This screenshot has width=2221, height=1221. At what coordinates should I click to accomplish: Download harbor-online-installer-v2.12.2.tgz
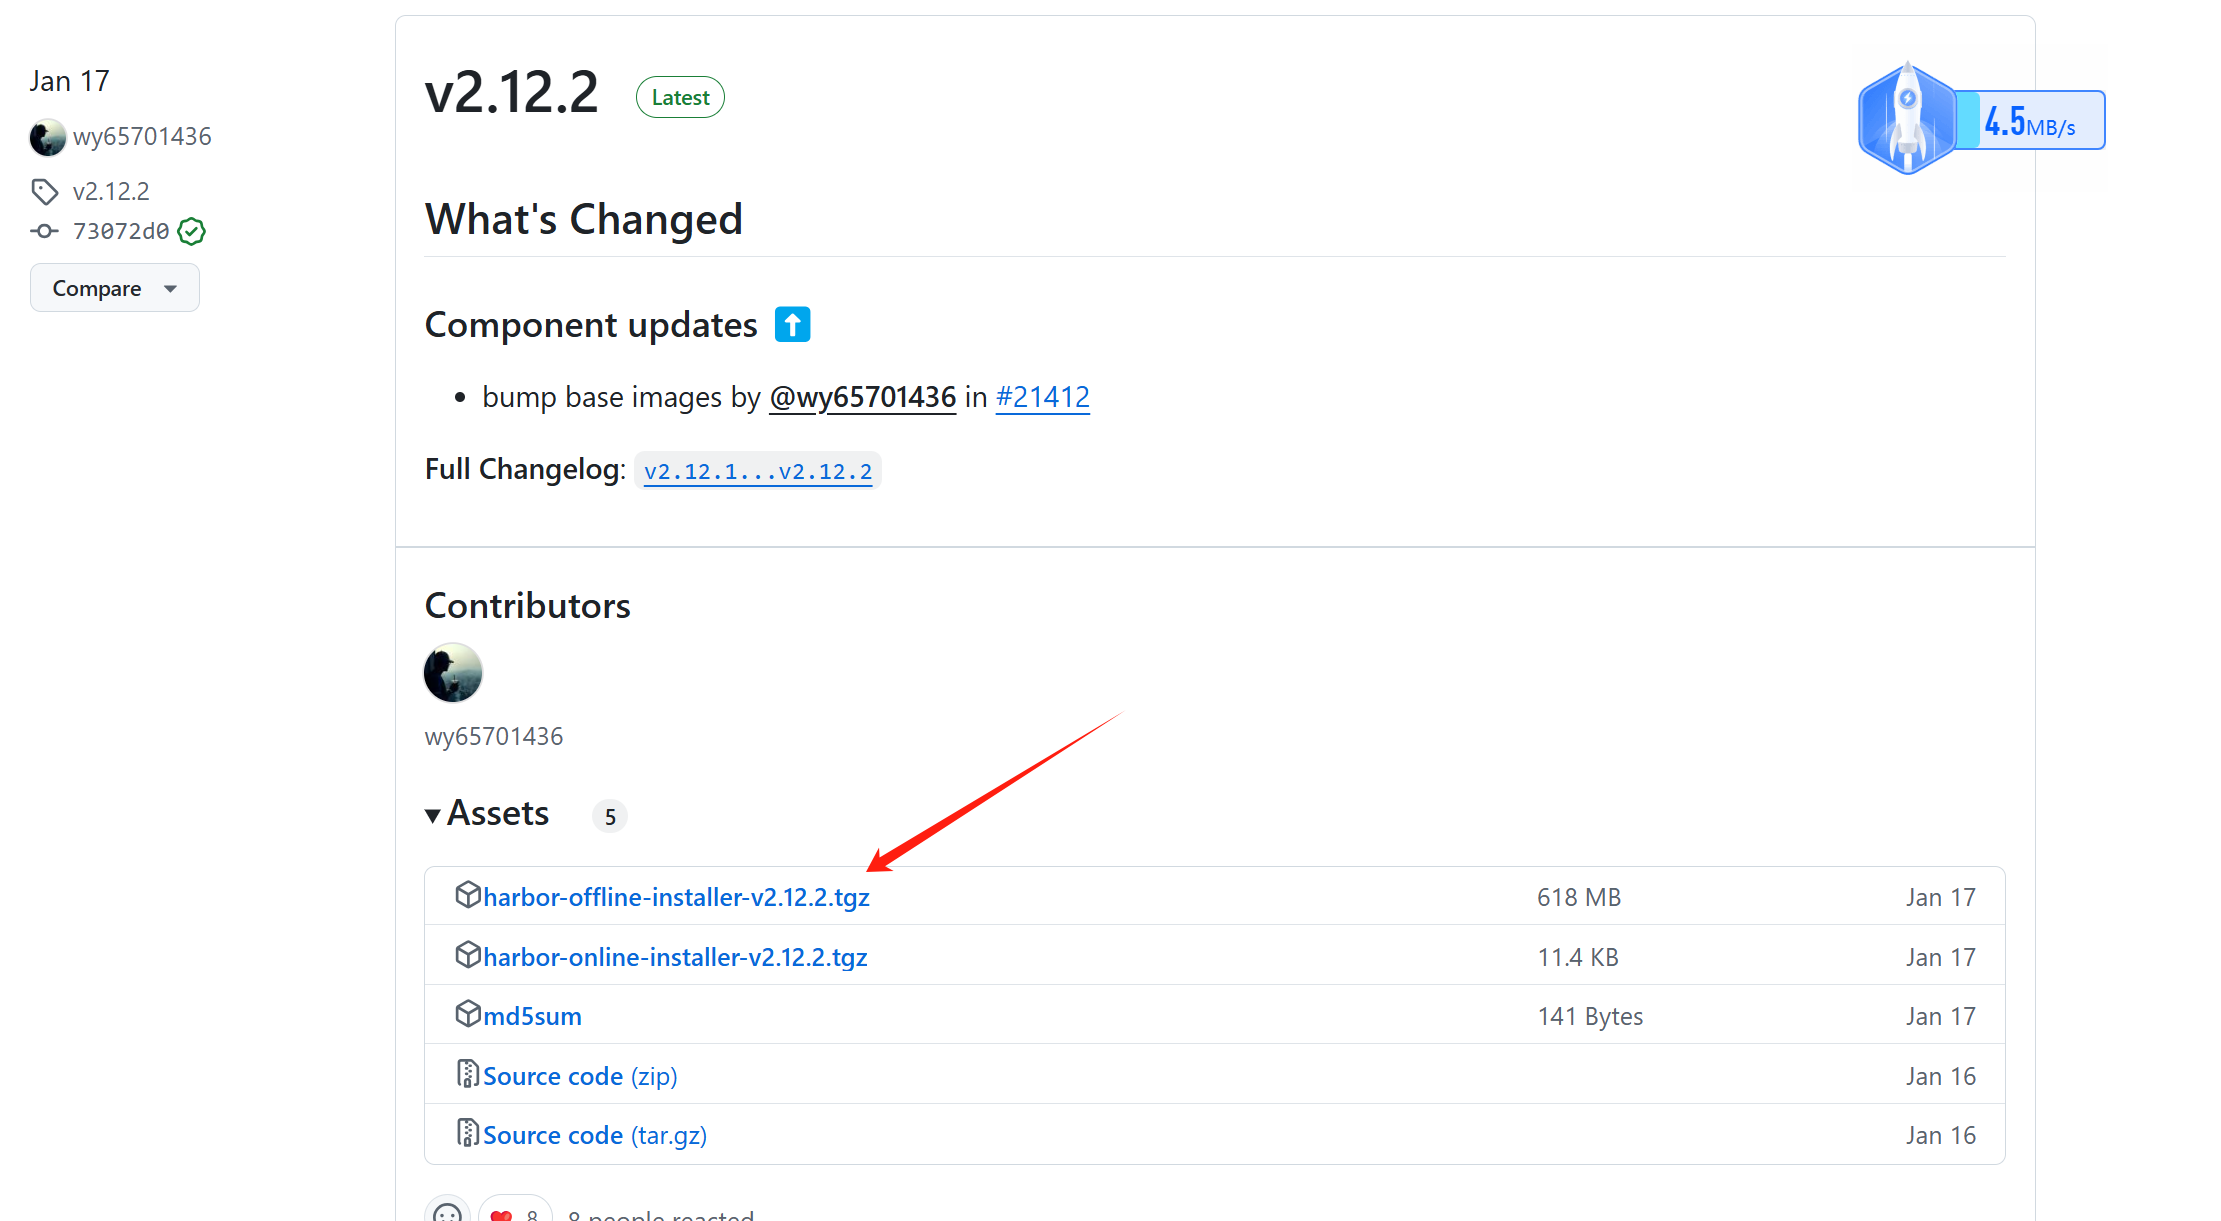675,957
